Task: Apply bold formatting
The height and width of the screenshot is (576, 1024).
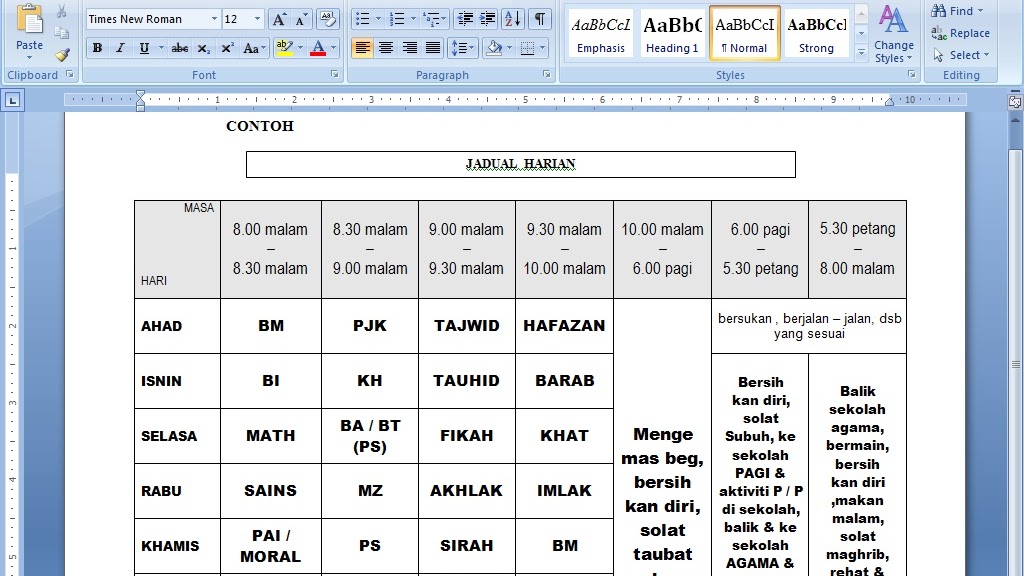Action: point(98,47)
